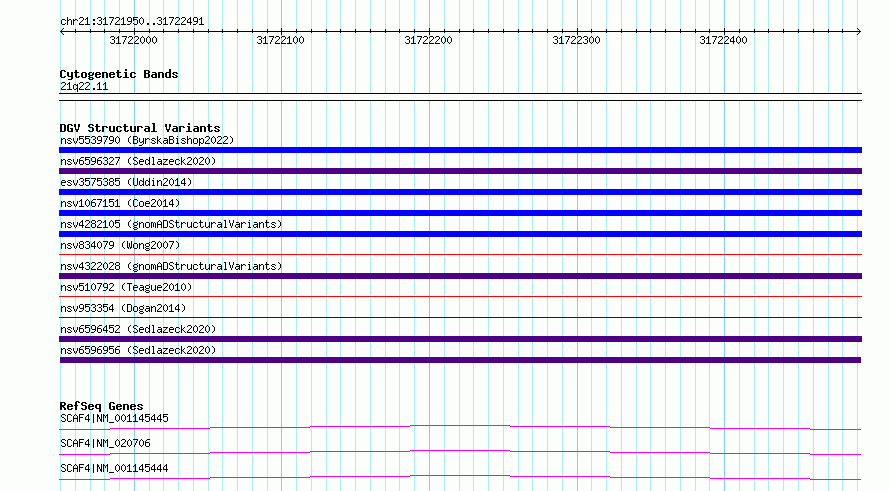Click the thin red line under nsv834079
Viewport: 890px width, 491px height.
point(460,254)
